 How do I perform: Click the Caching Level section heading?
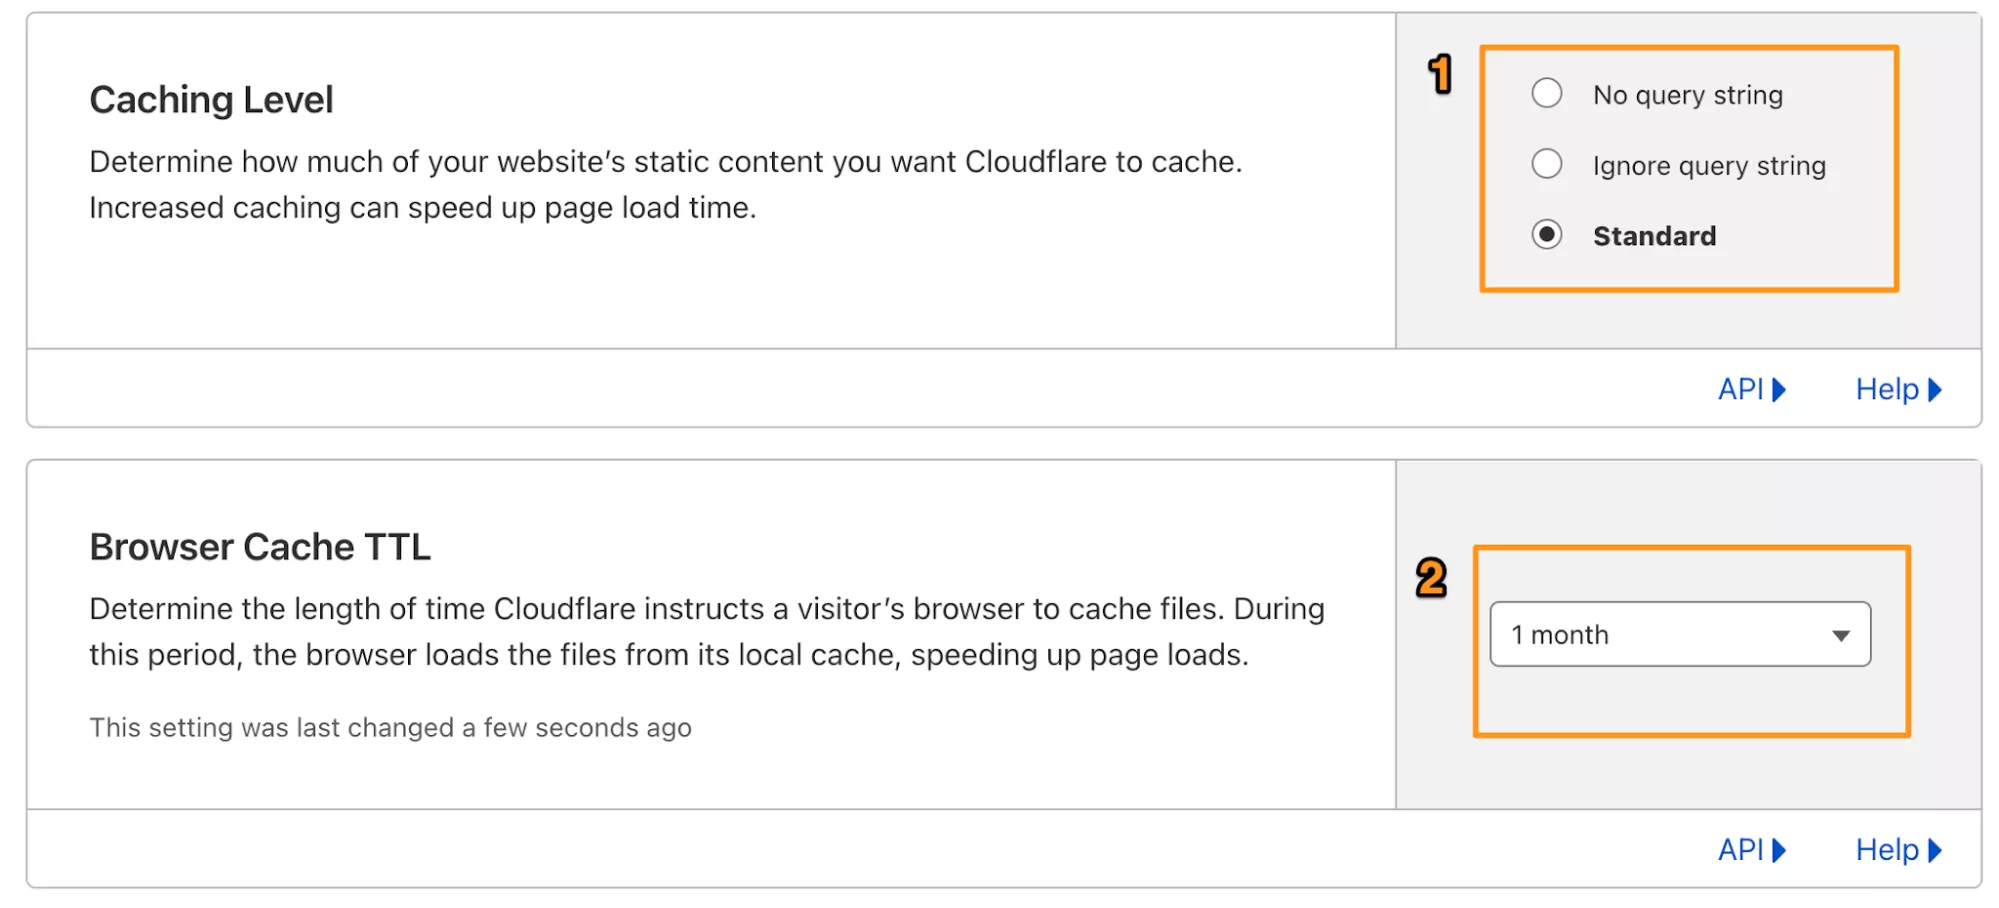(x=210, y=99)
